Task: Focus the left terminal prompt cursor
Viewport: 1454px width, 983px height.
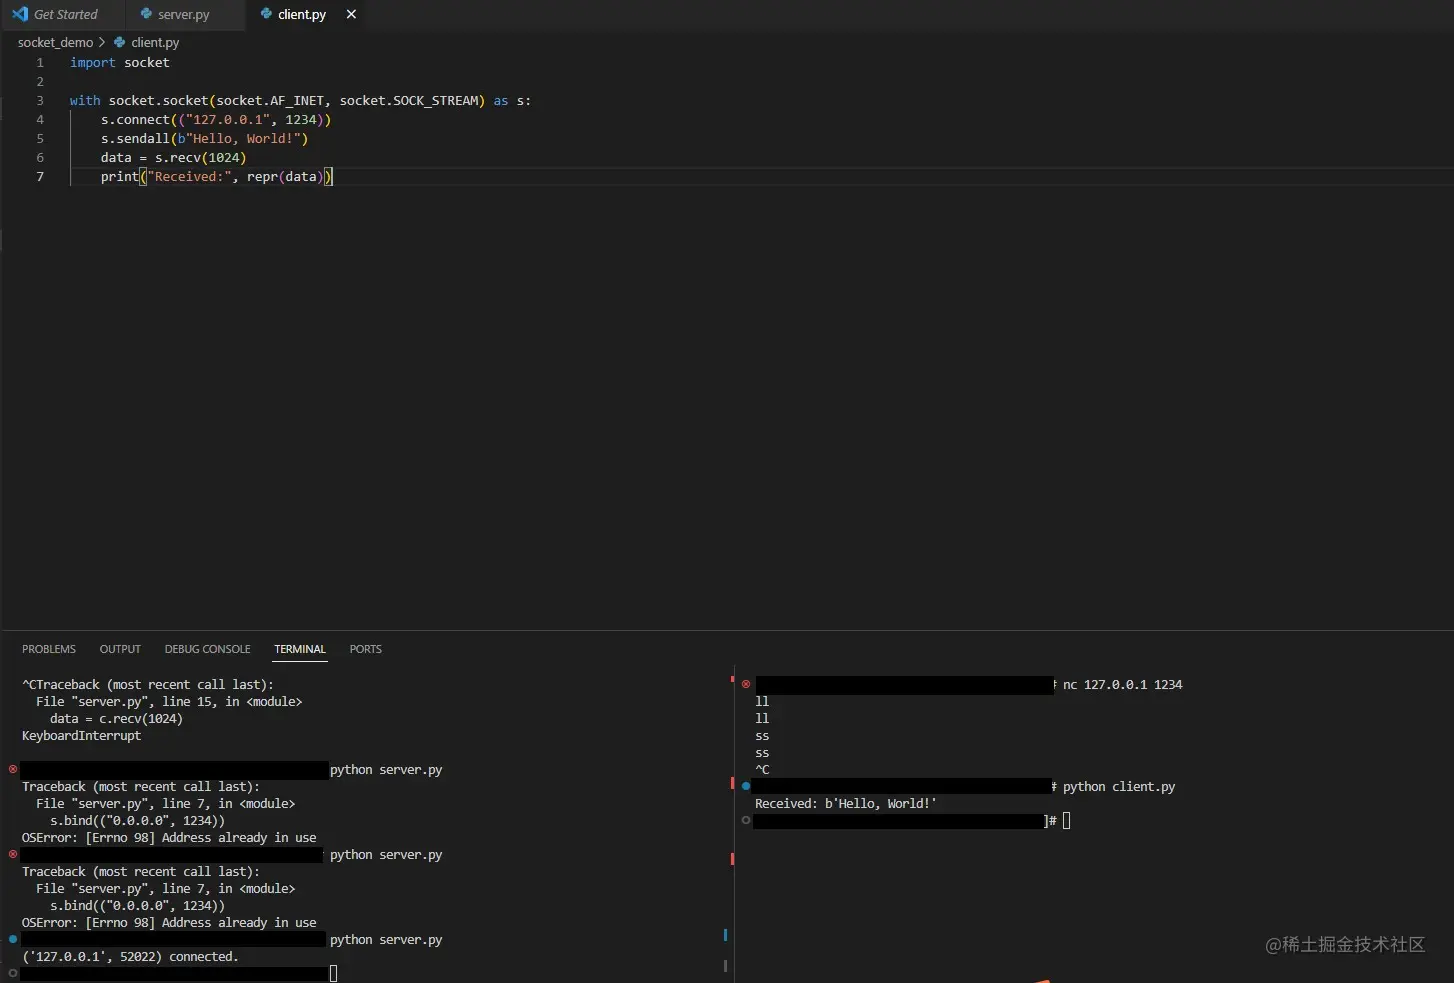Action: (334, 973)
